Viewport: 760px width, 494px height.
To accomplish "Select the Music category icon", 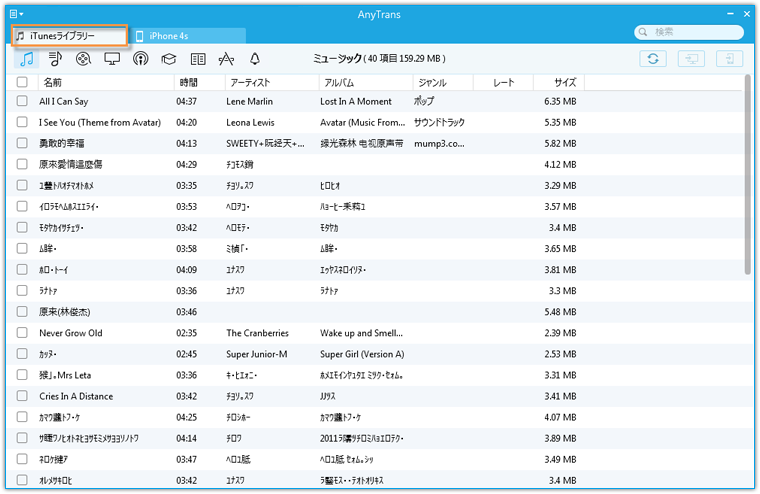I will [x=27, y=59].
